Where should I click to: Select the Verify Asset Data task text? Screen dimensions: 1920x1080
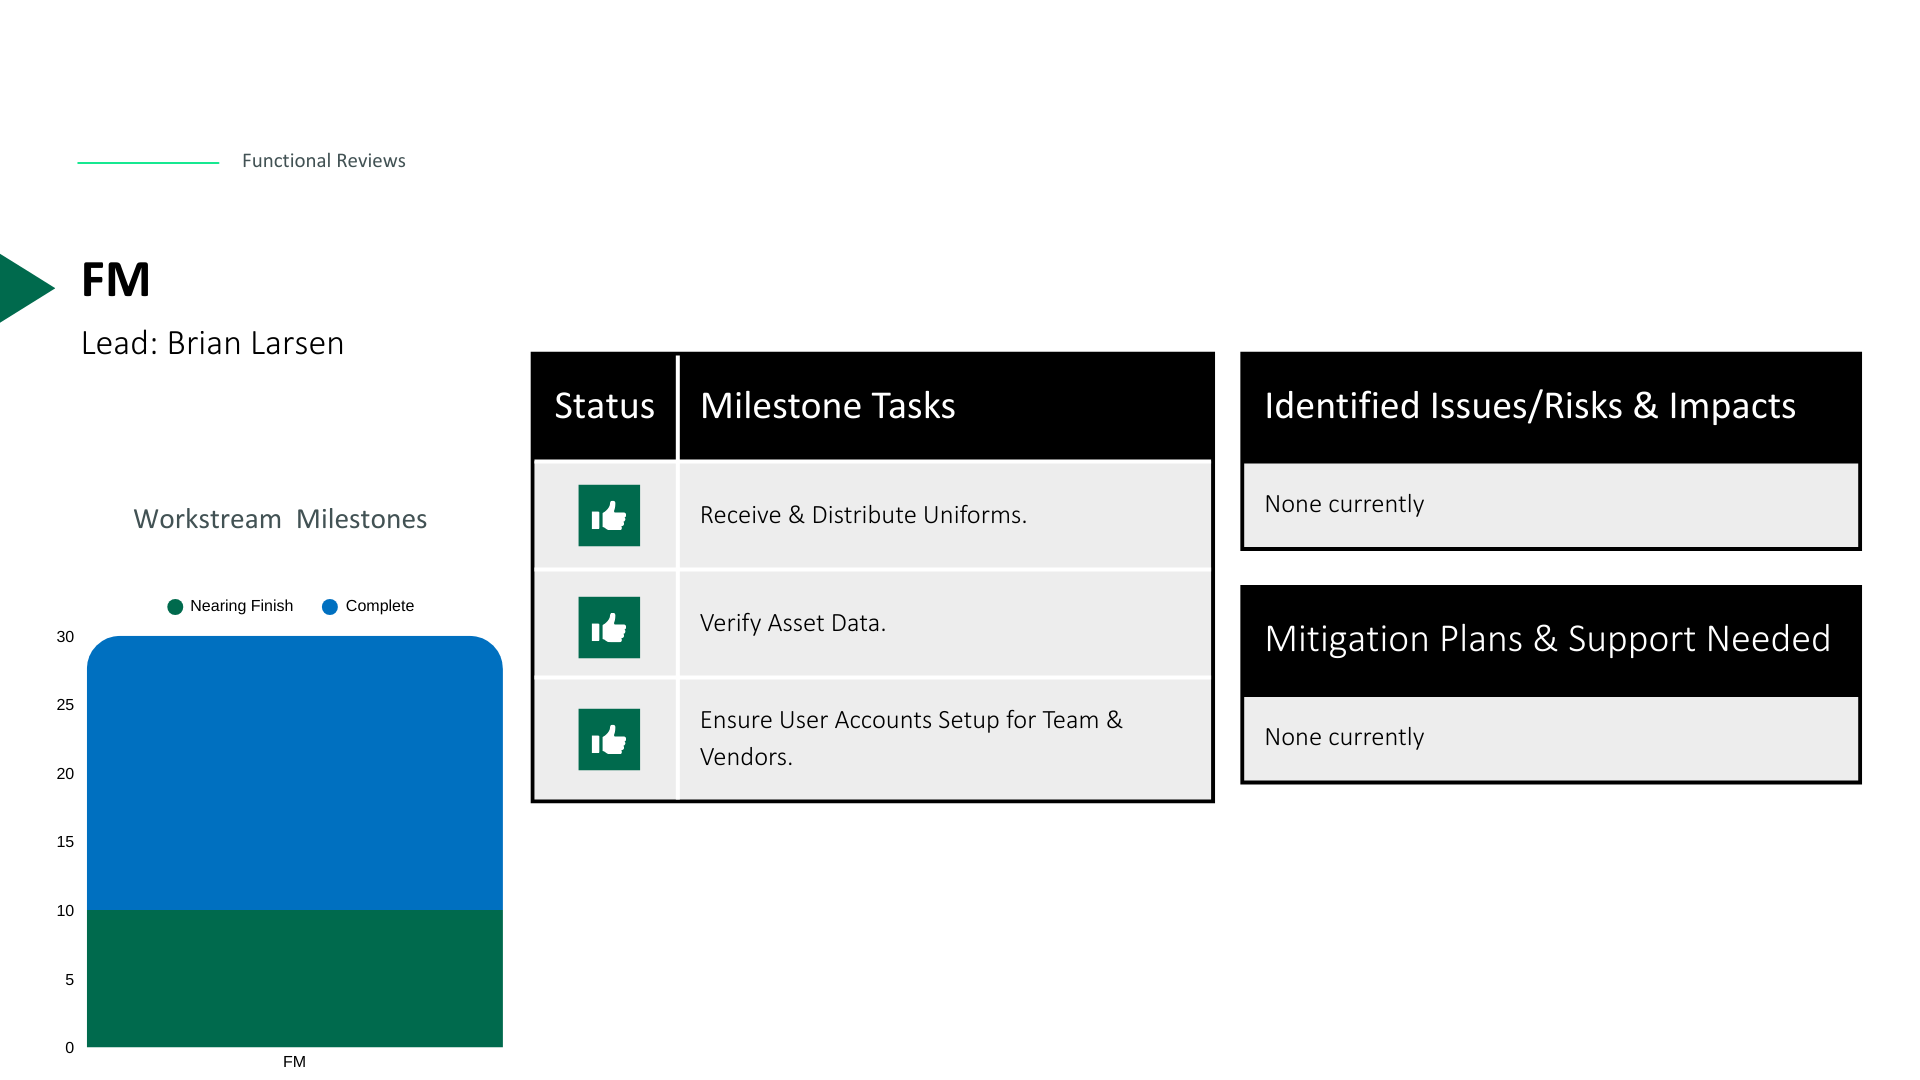pos(792,623)
